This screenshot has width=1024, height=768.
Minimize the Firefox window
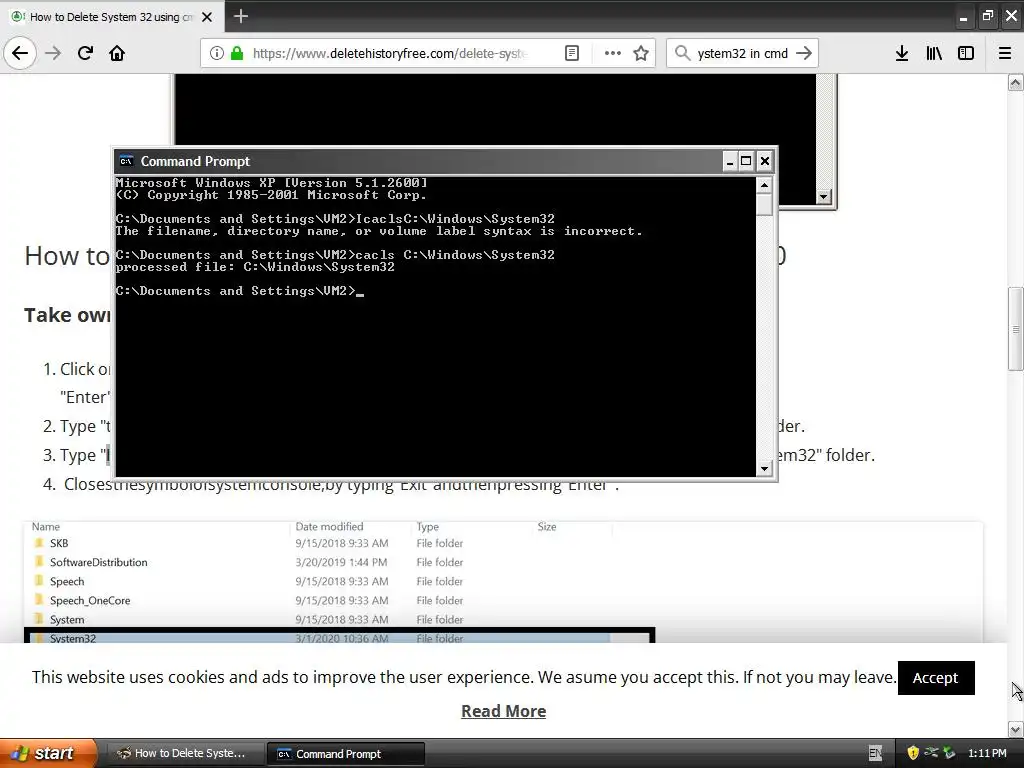(x=963, y=17)
